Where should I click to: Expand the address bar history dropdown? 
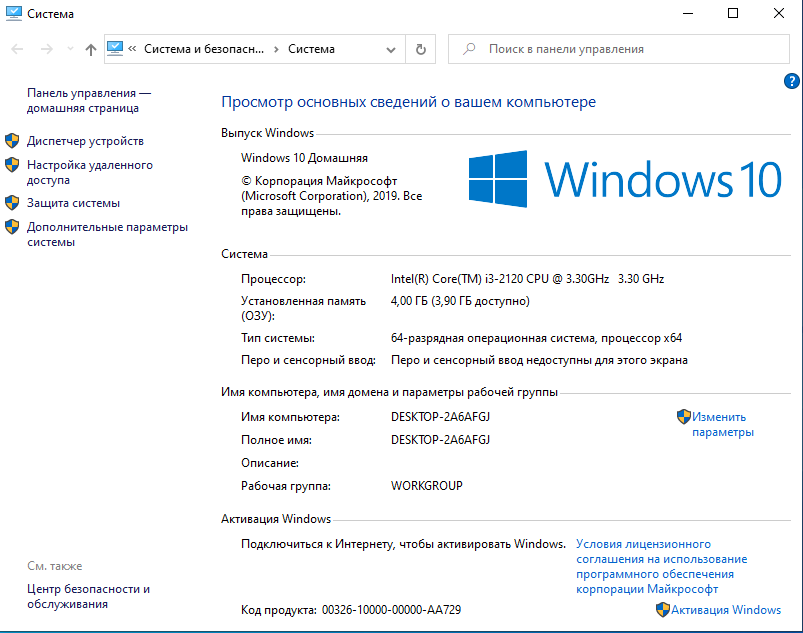pos(391,50)
